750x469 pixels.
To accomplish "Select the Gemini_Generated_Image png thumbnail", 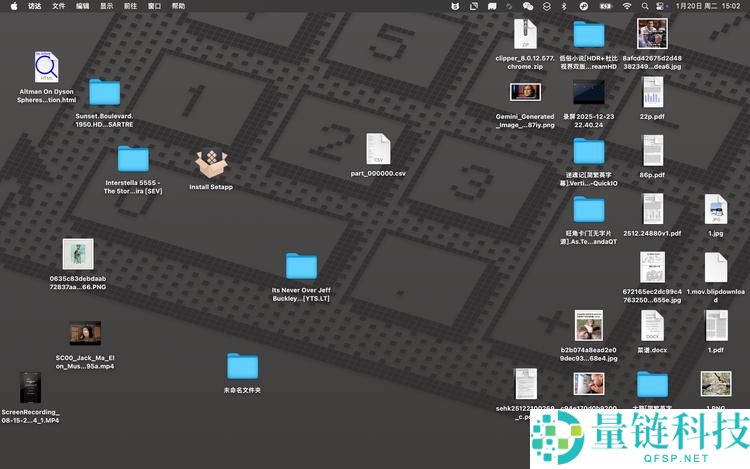I will point(525,92).
